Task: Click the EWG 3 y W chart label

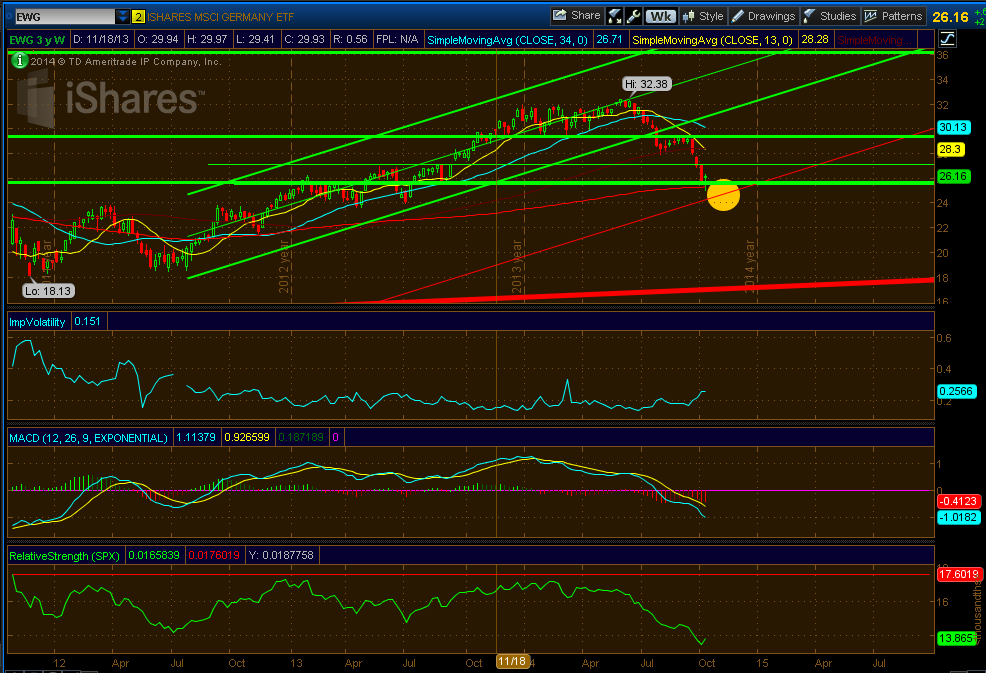Action: tap(37, 39)
